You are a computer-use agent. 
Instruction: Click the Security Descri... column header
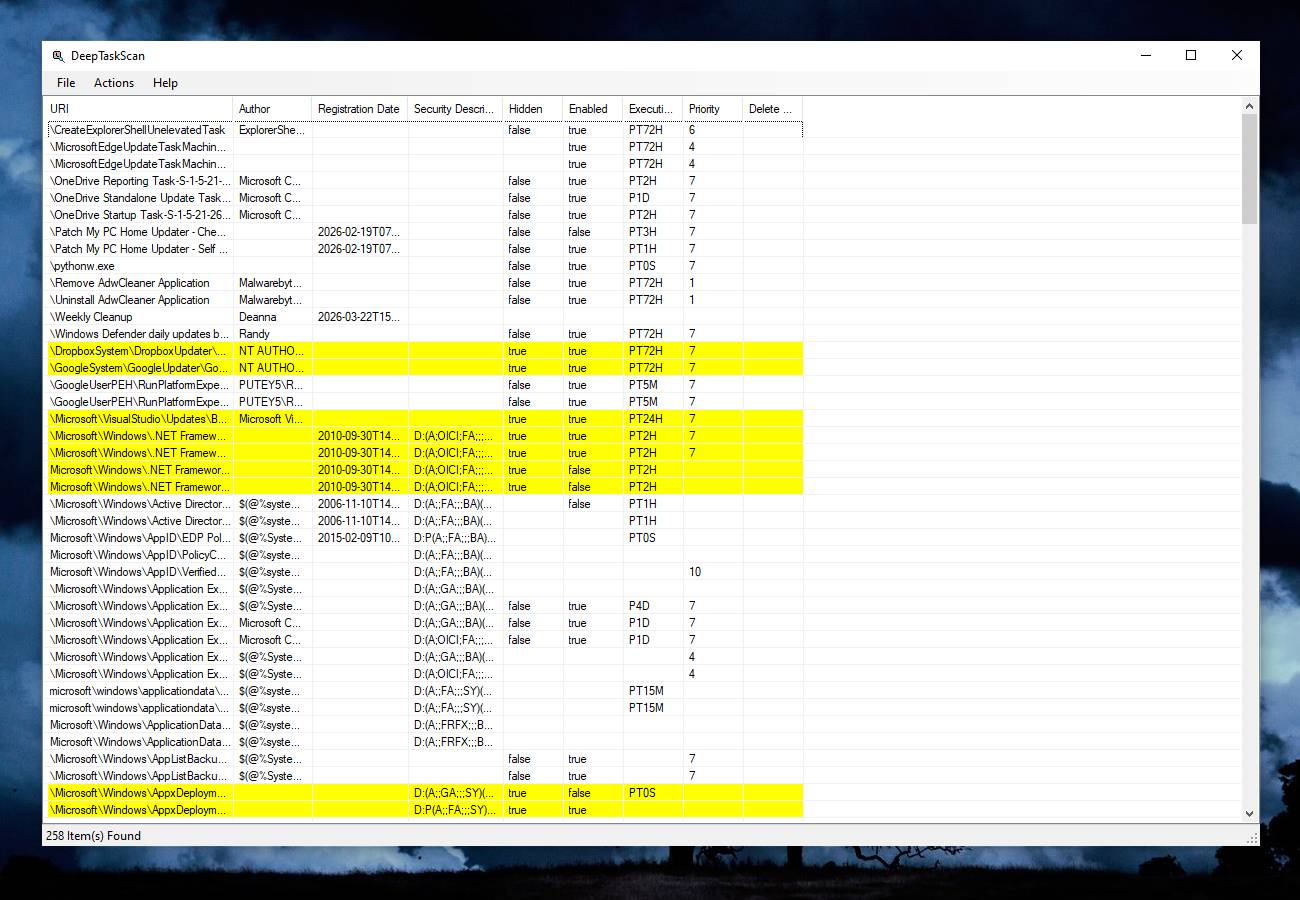[455, 109]
